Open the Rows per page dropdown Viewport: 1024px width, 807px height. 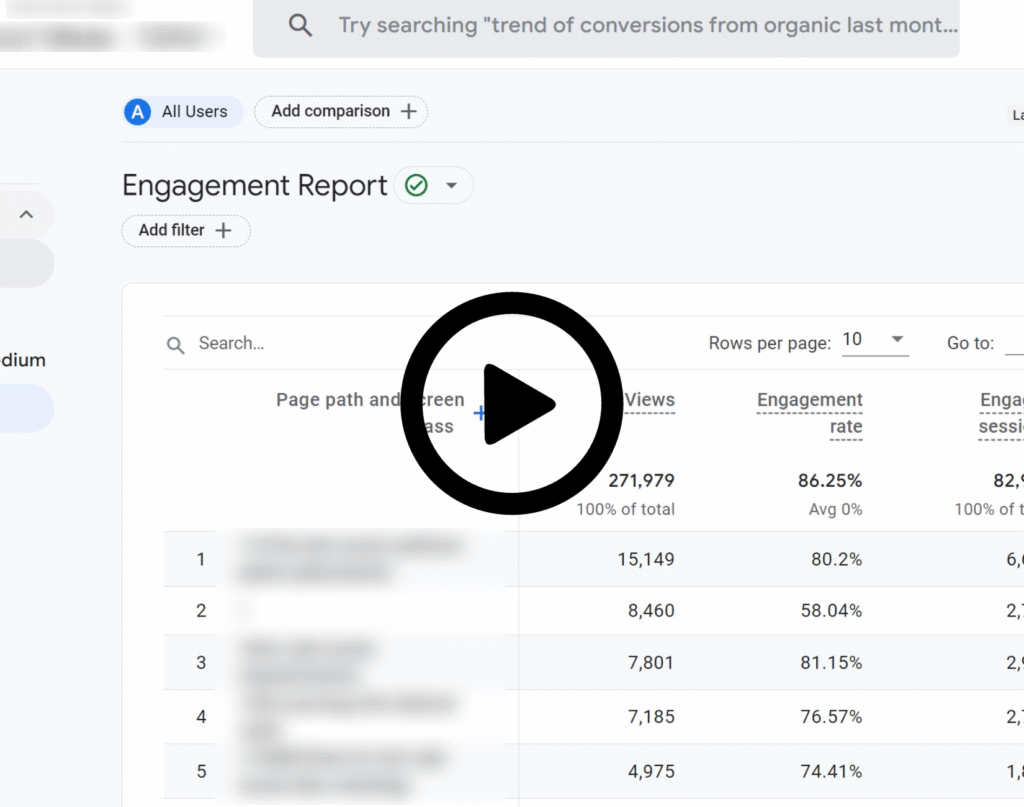873,340
